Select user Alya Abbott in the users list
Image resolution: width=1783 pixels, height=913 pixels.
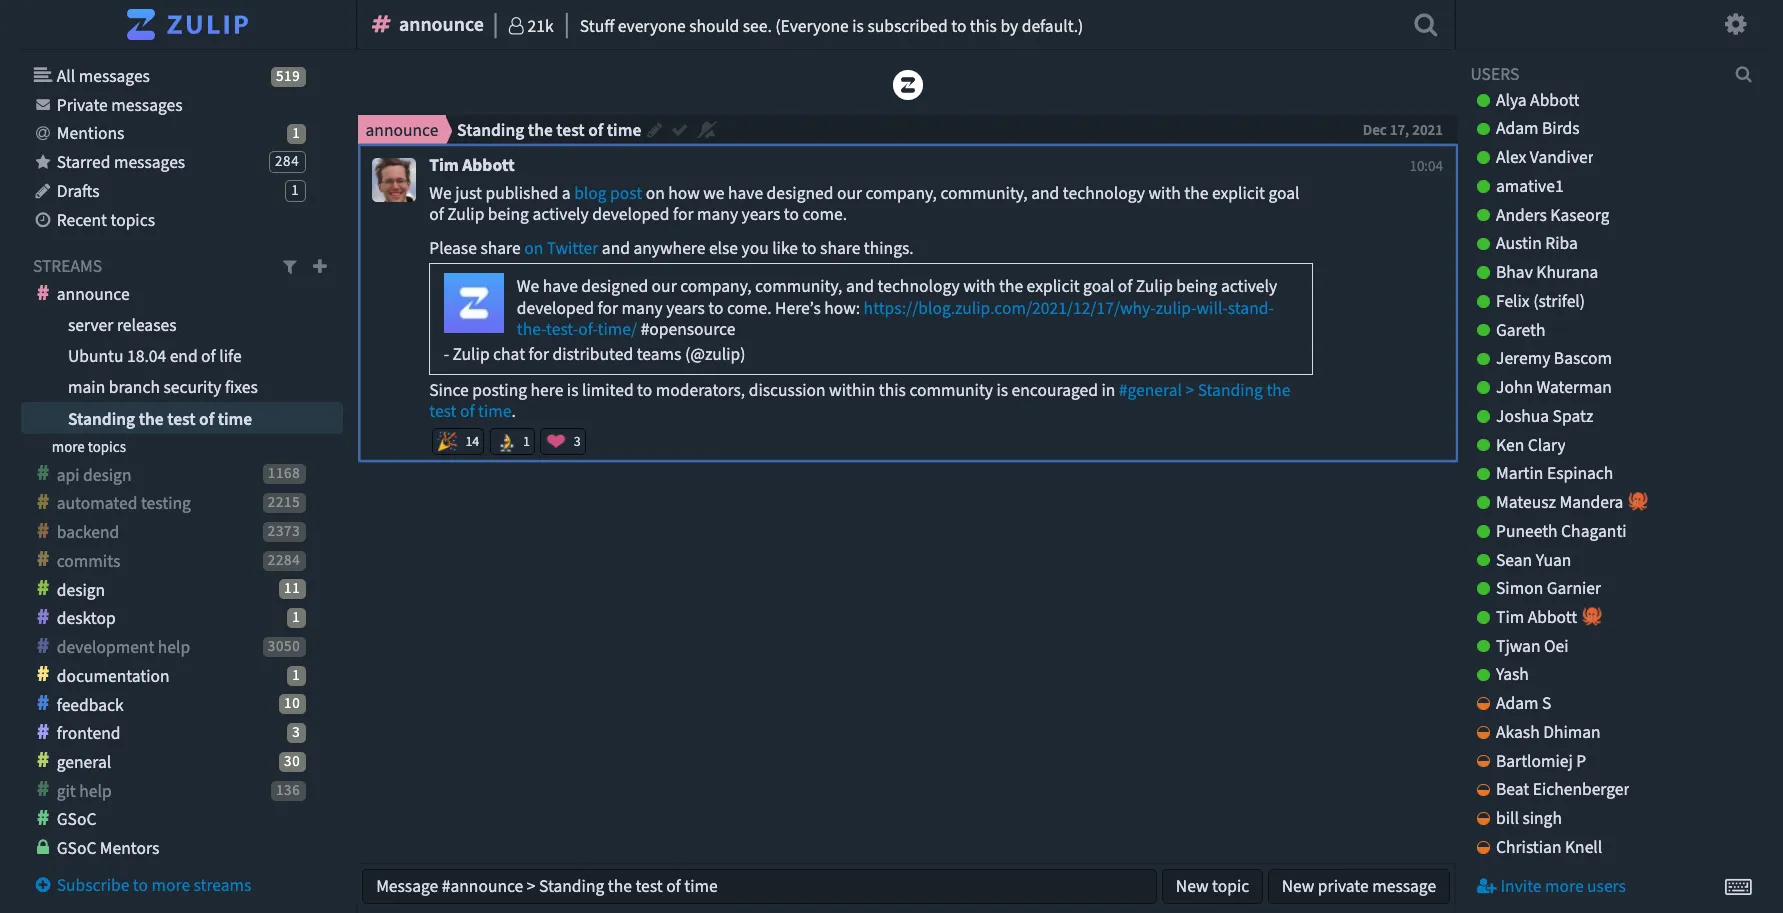point(1537,100)
